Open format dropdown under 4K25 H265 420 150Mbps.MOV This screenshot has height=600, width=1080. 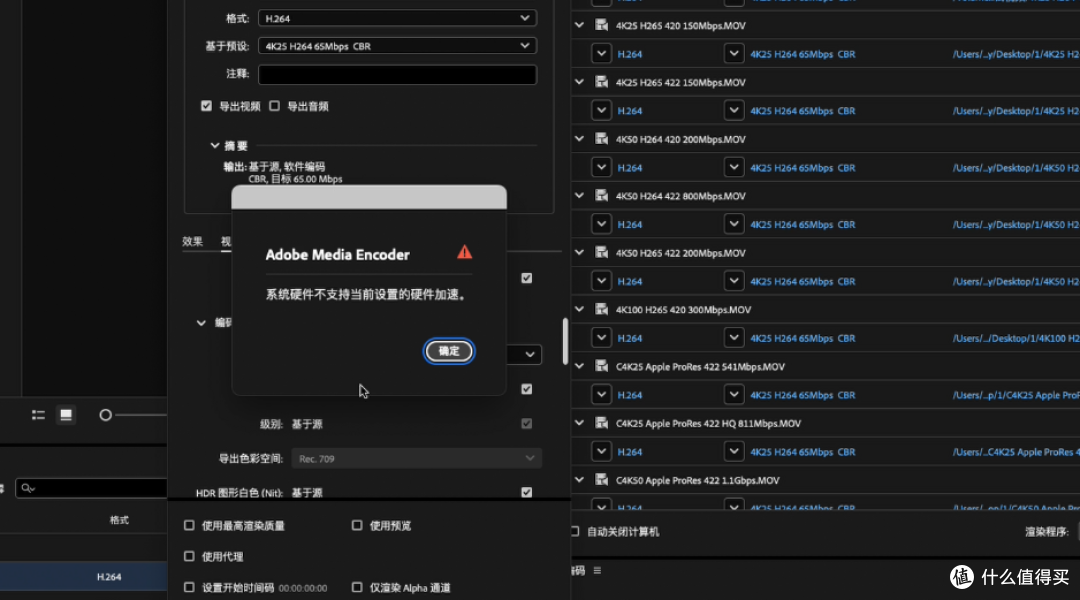point(601,54)
